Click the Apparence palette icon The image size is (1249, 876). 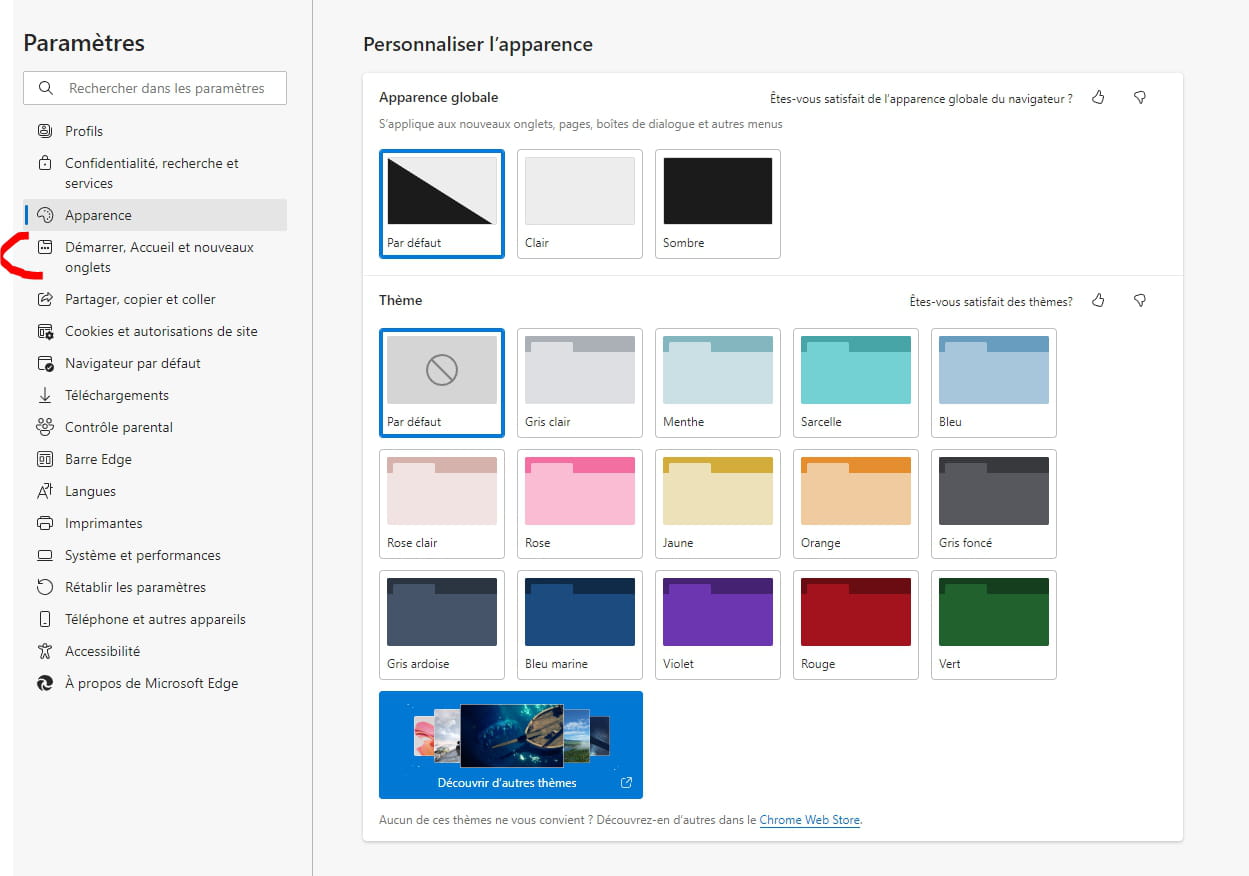(44, 215)
